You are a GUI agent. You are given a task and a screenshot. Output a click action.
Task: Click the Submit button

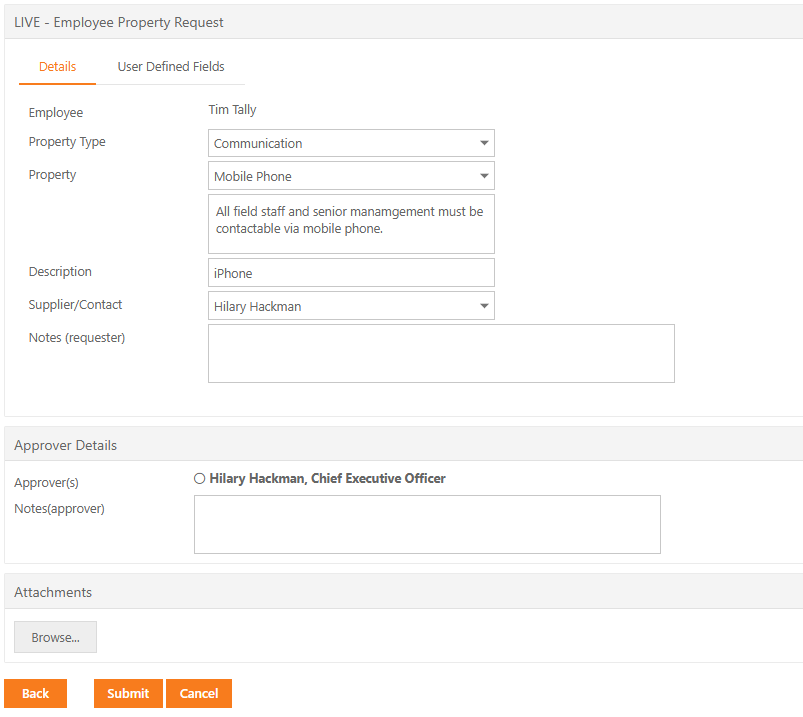point(128,693)
